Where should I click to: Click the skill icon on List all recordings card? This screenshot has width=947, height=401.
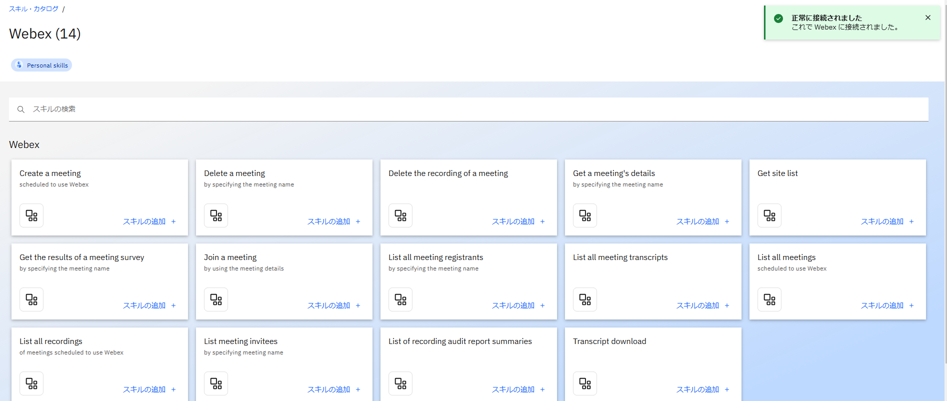(32, 383)
